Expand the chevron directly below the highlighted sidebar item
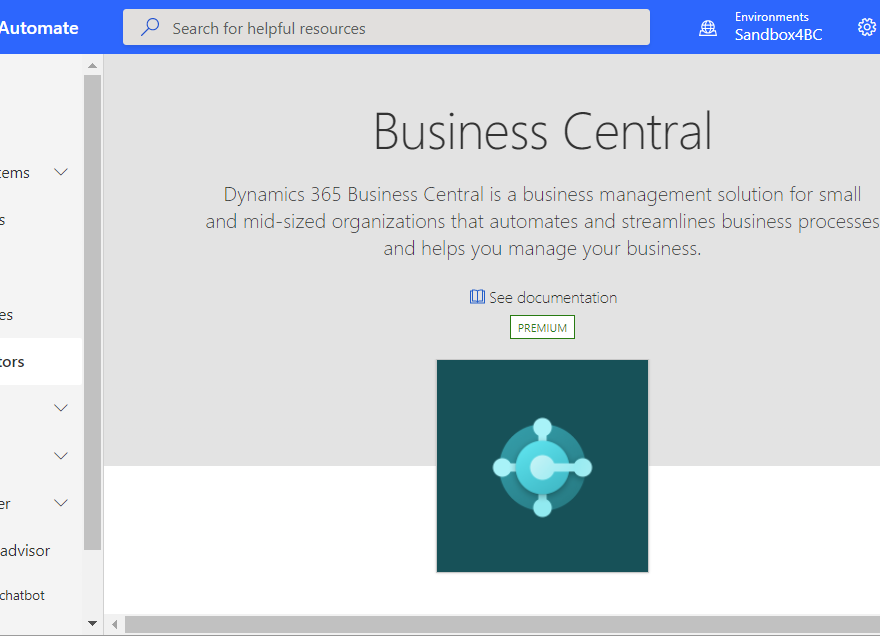 pyautogui.click(x=61, y=408)
